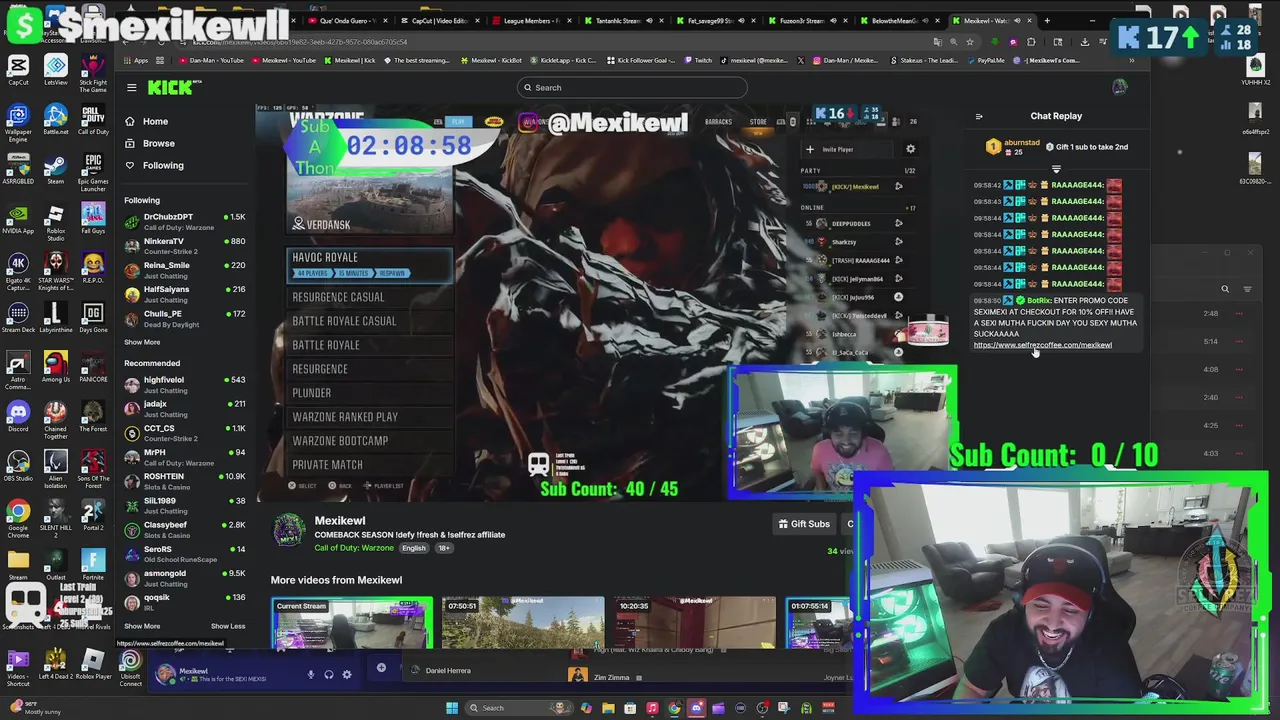Mute the Discord microphone
1280x720 pixels.
(310, 674)
